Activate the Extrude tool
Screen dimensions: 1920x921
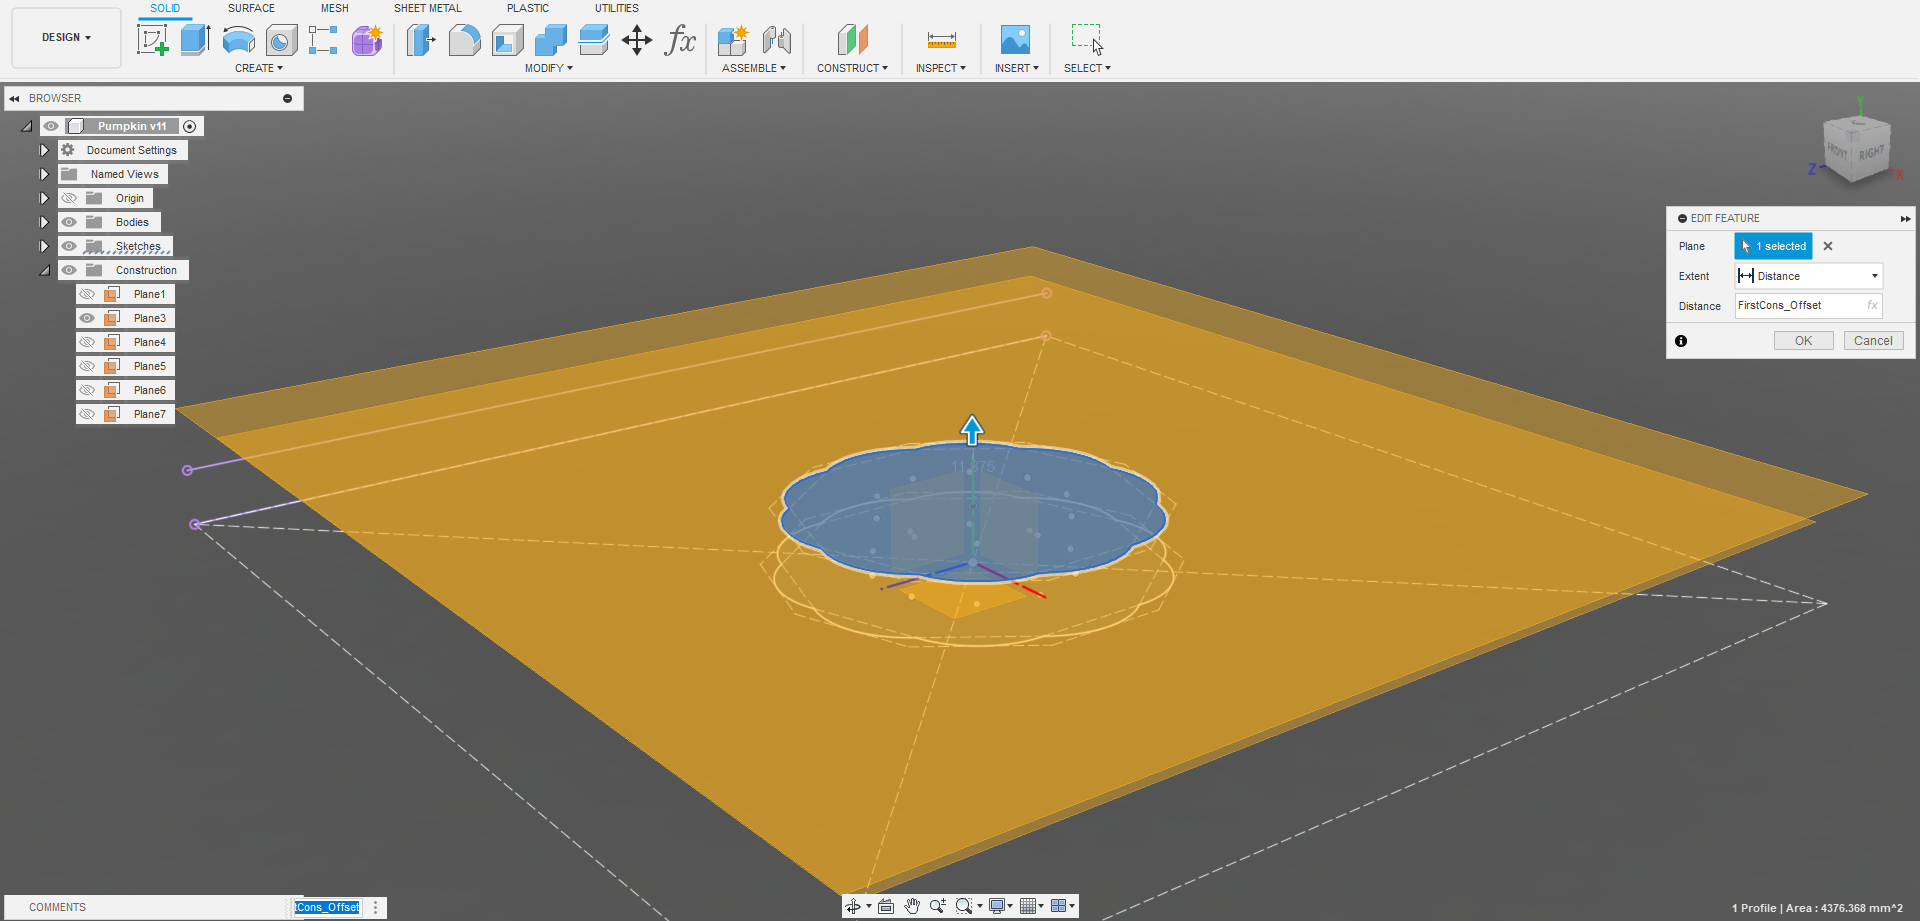click(x=196, y=40)
